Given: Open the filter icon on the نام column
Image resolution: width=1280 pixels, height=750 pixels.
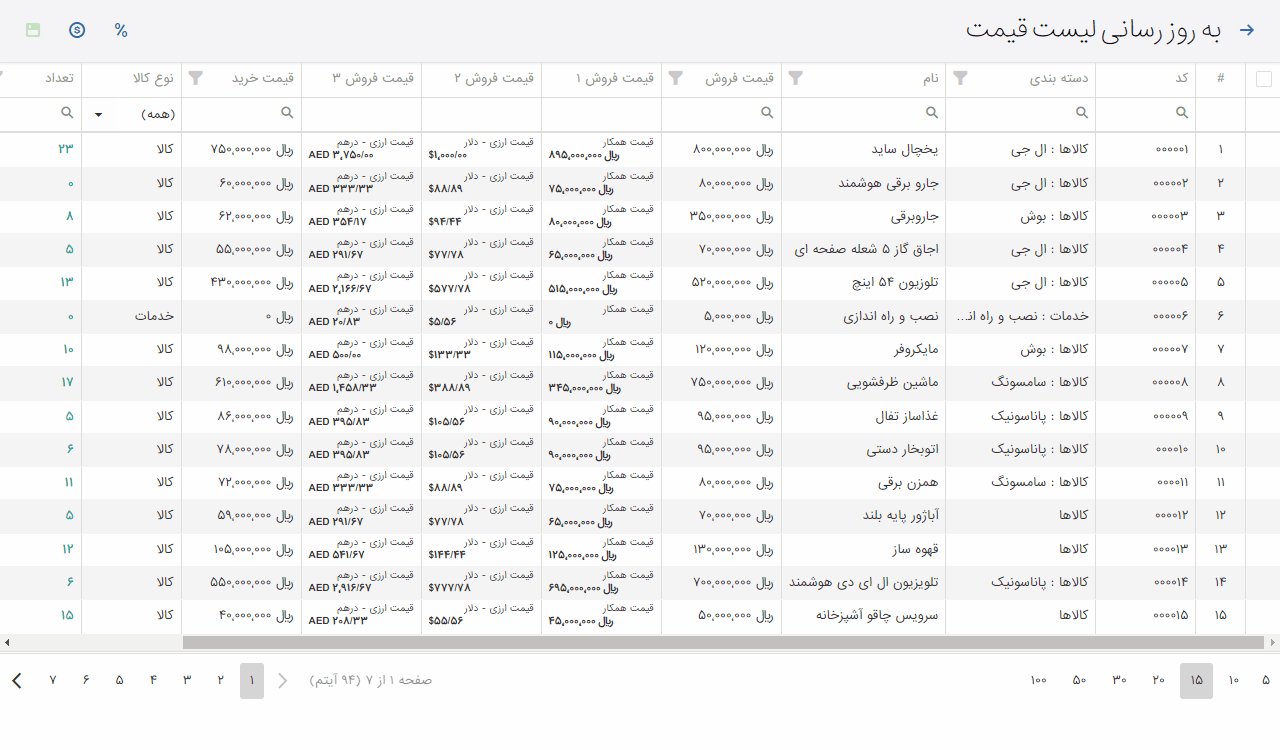Looking at the screenshot, I should pyautogui.click(x=796, y=78).
